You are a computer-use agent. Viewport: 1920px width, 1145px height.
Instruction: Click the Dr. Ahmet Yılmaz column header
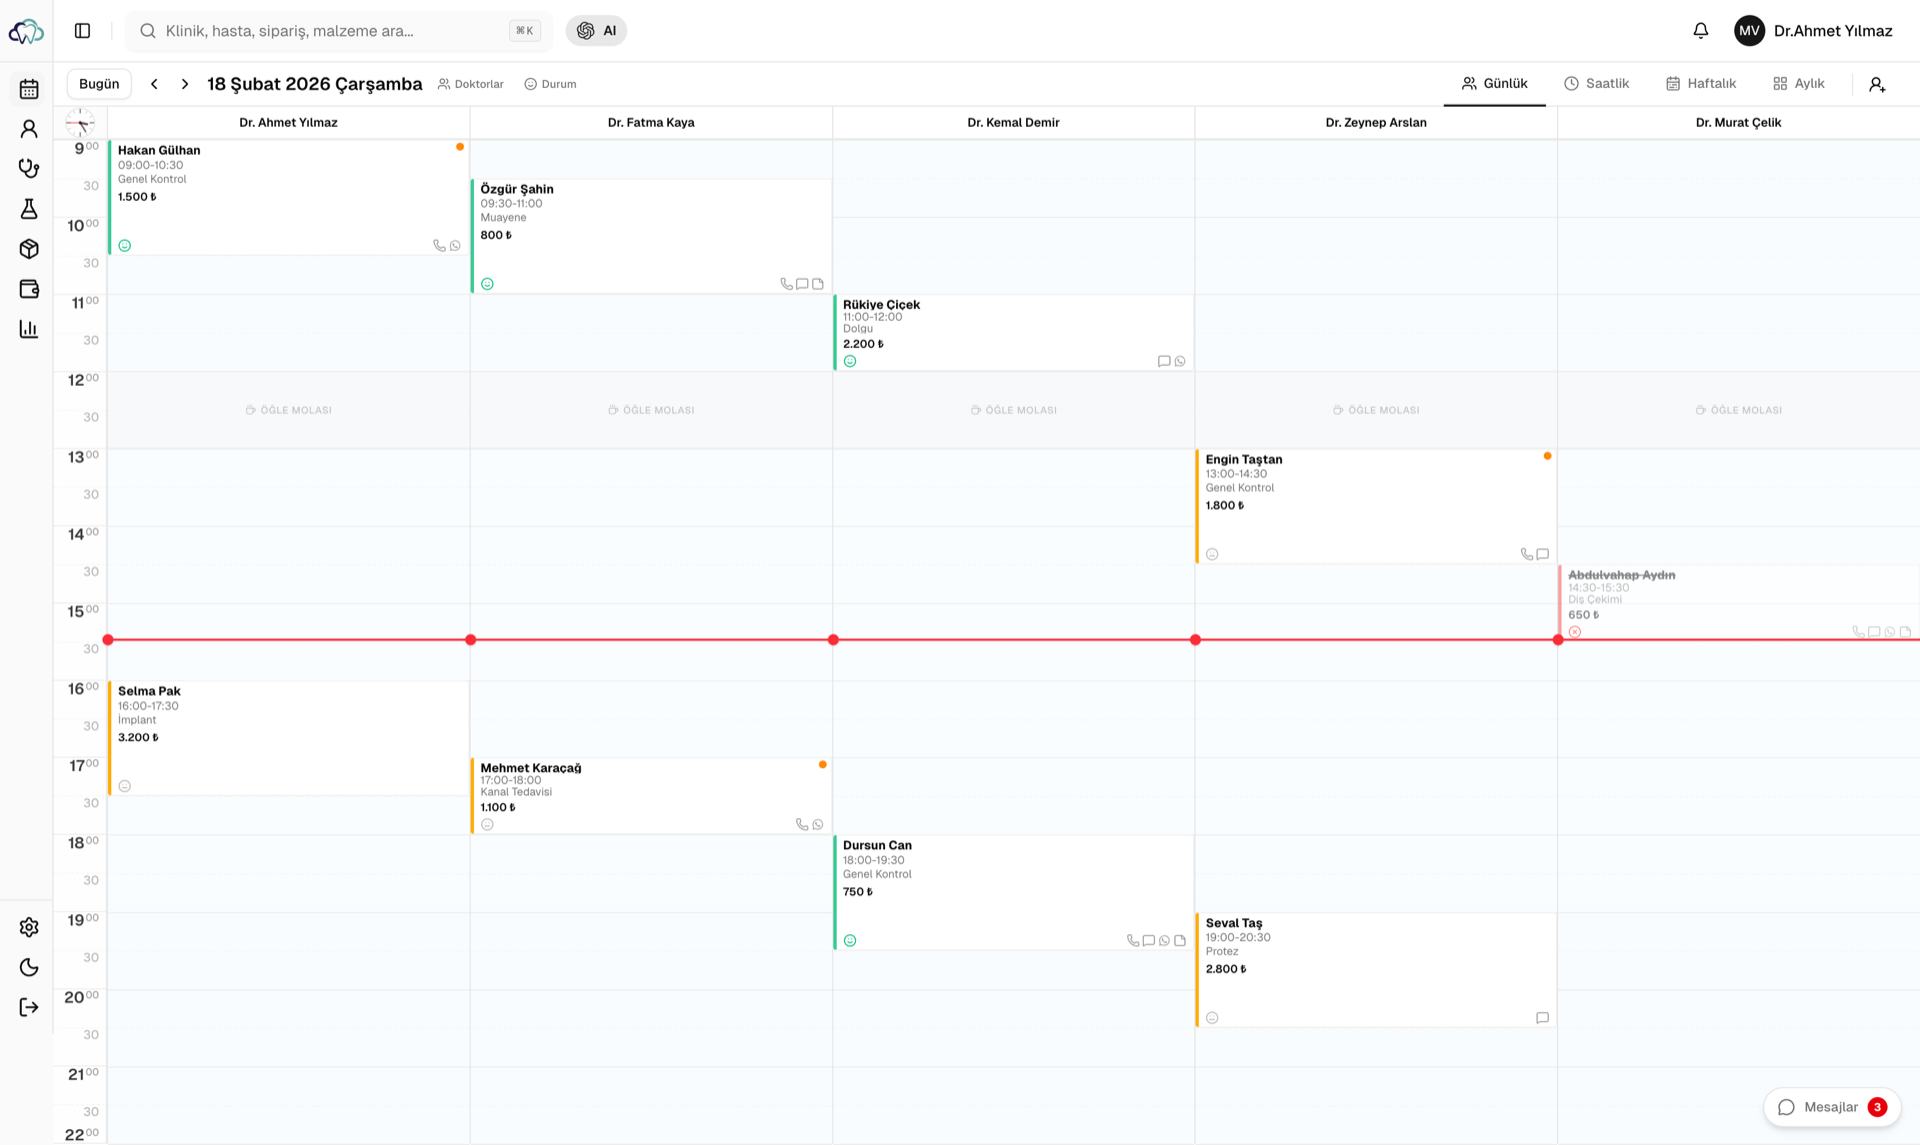coord(288,123)
